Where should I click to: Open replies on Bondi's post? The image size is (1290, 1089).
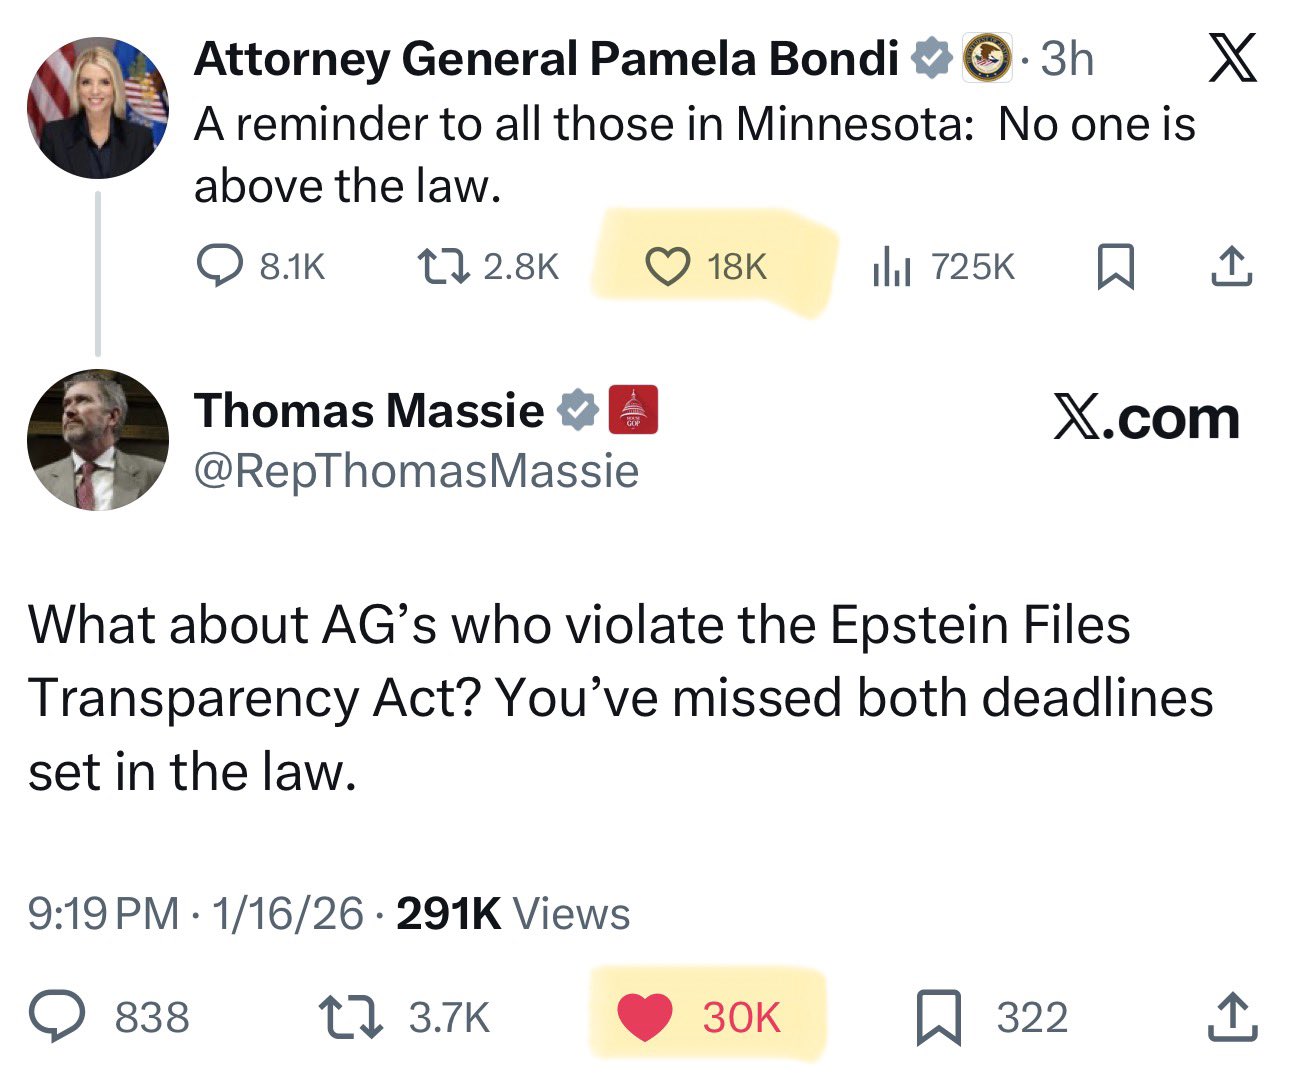coord(218,265)
